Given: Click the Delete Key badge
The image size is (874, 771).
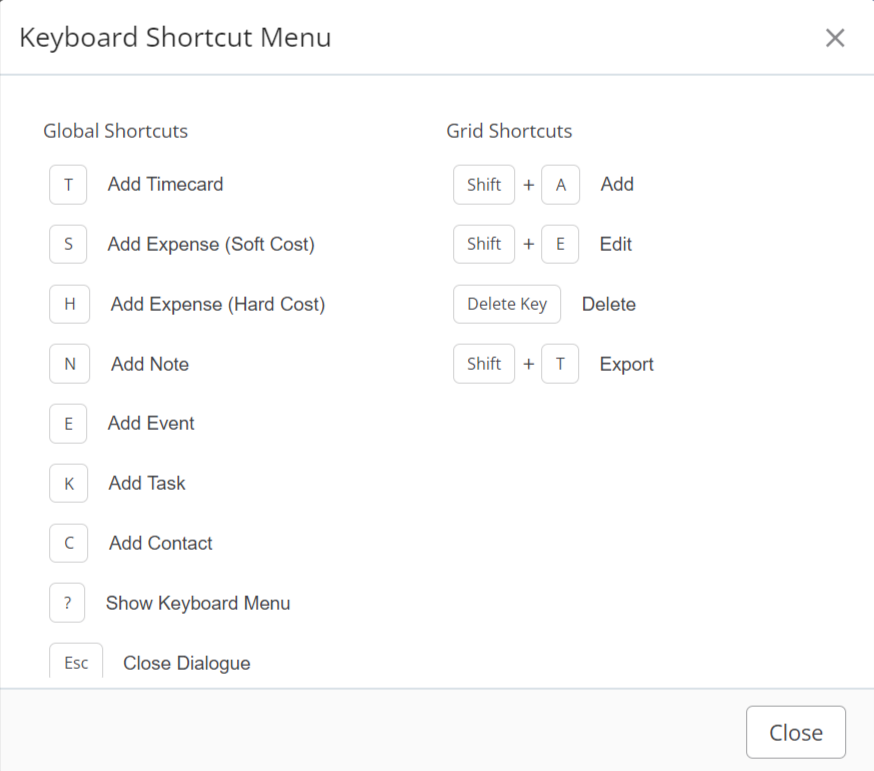Looking at the screenshot, I should tap(507, 304).
